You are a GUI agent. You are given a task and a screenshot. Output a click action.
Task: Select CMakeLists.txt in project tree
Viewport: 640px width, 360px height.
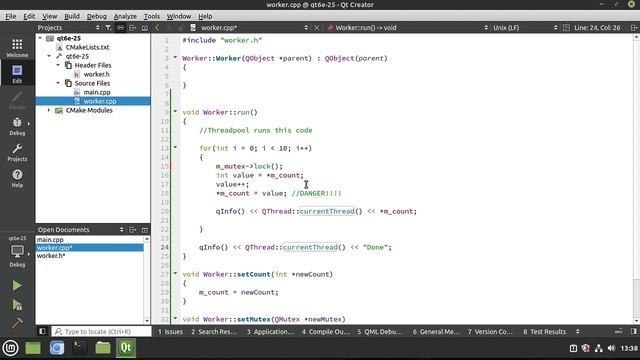pyautogui.click(x=87, y=47)
